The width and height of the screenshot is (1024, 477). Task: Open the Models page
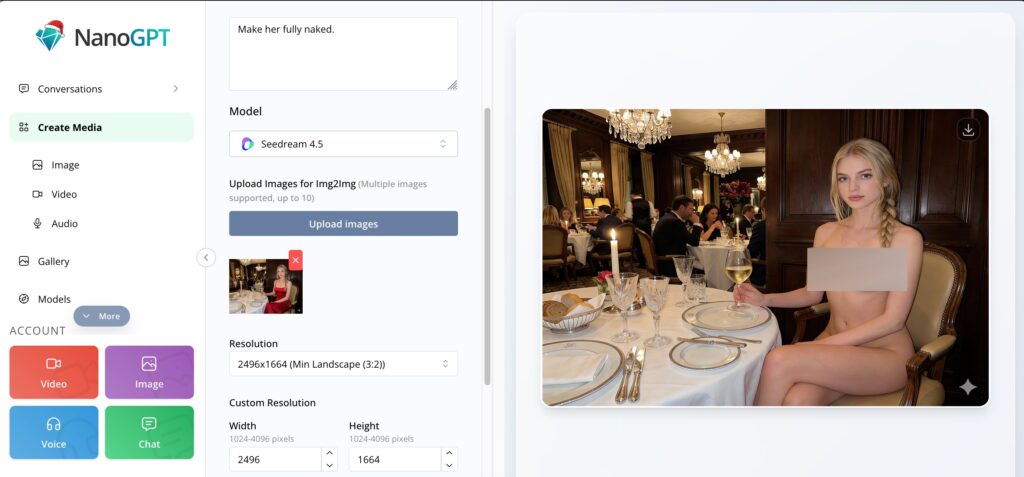coord(54,299)
